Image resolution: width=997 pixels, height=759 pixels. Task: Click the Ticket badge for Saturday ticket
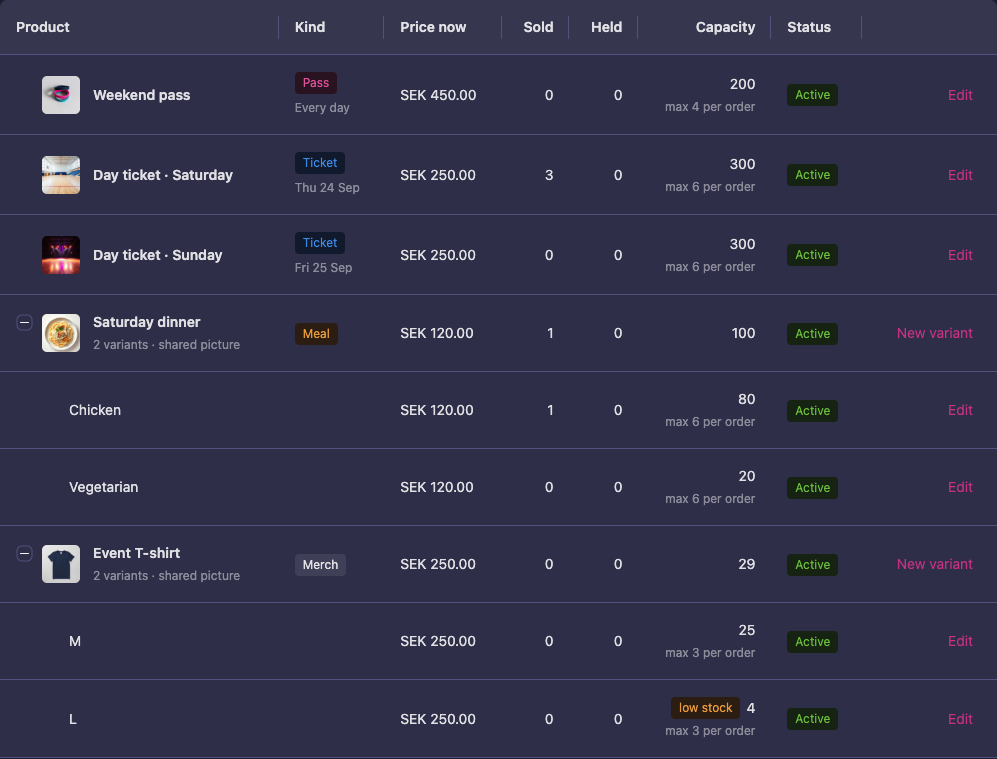click(320, 163)
